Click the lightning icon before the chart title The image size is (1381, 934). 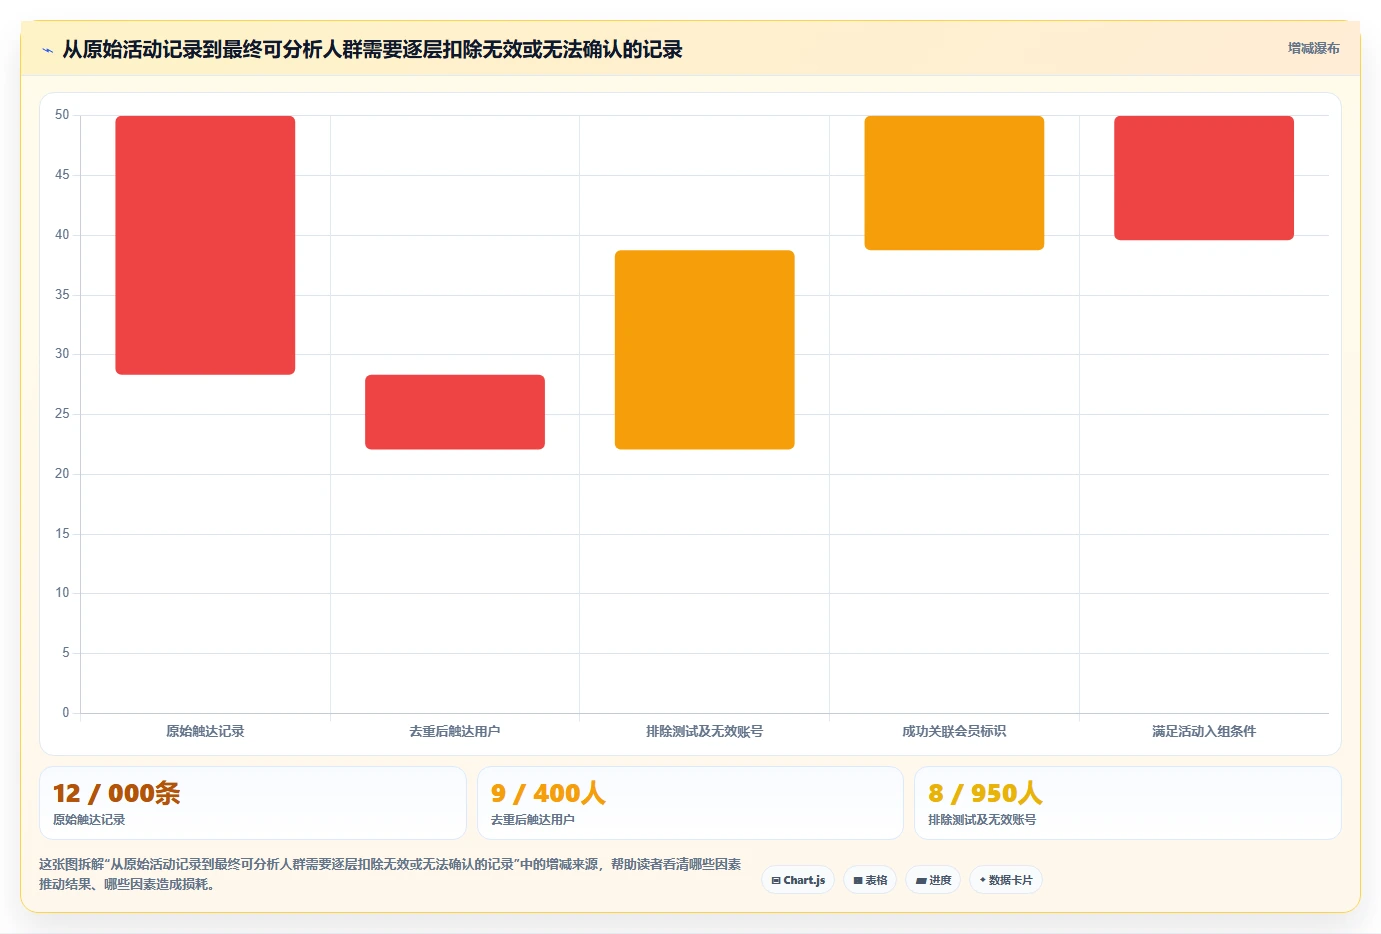pos(48,50)
